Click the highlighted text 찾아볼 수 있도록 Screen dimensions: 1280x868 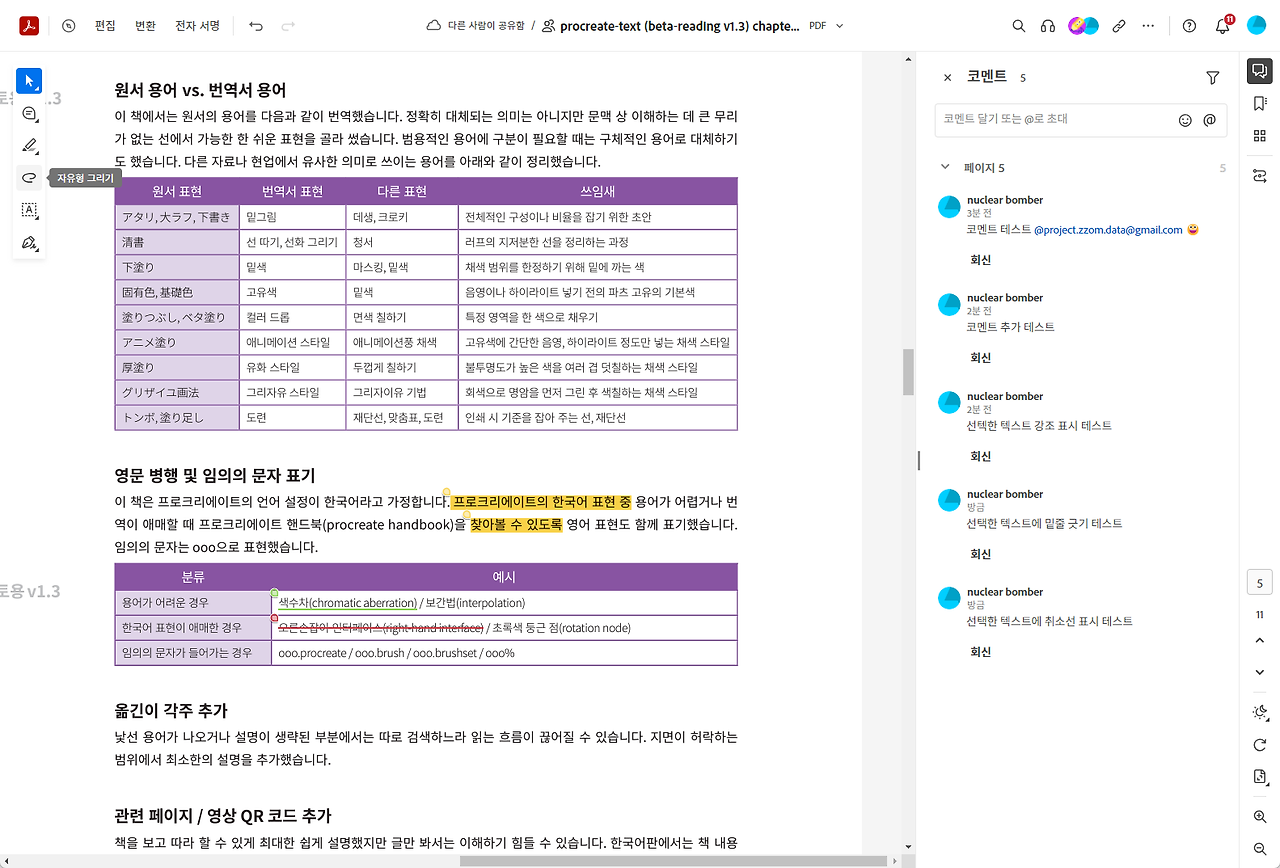point(516,524)
